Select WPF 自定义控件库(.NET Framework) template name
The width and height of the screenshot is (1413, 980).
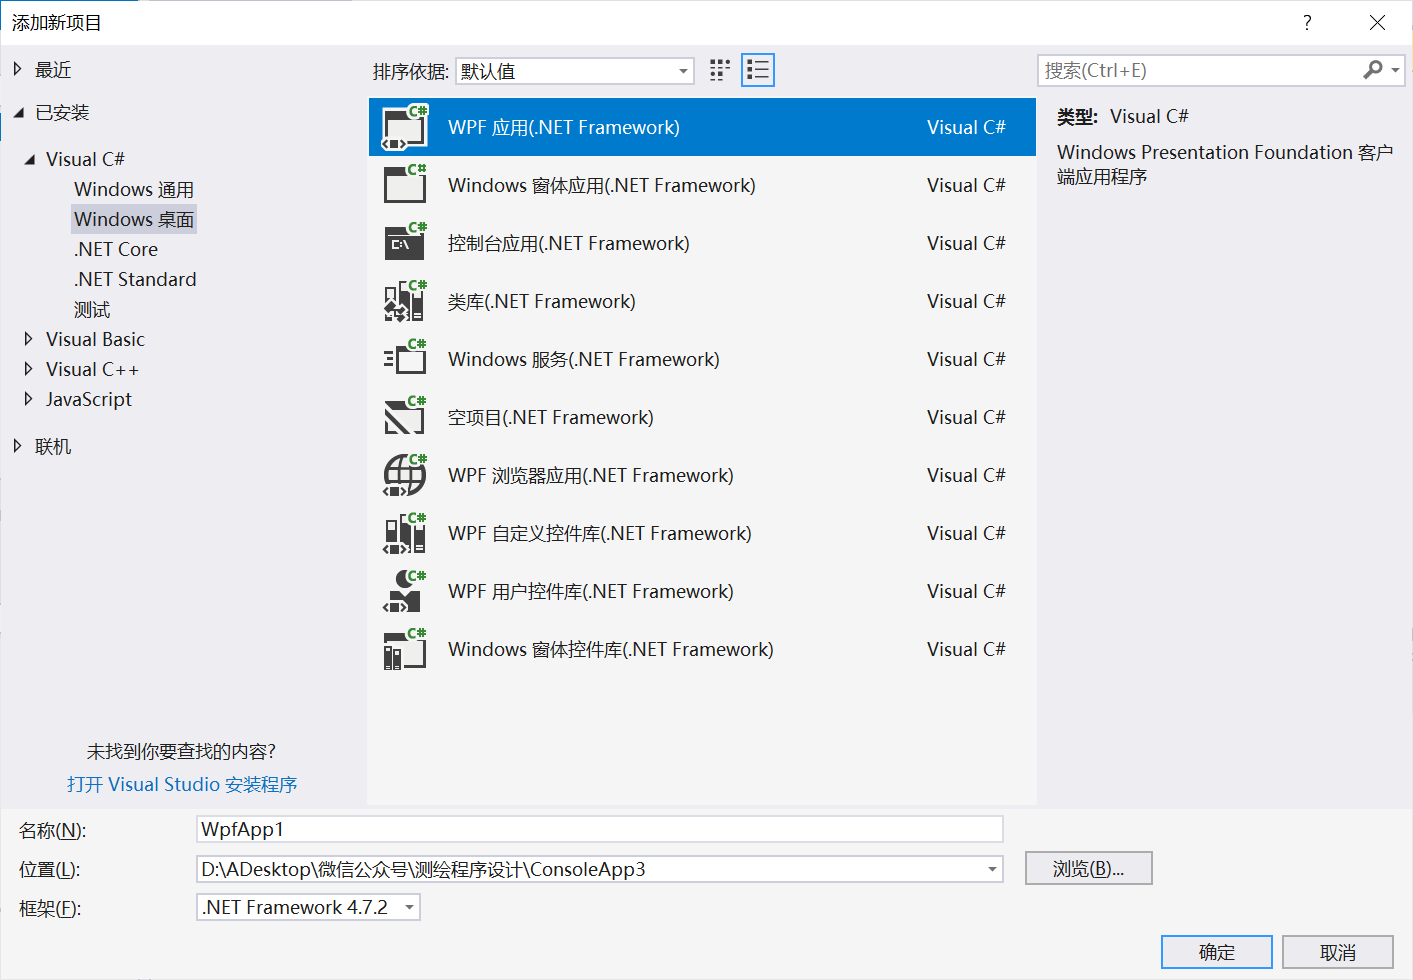600,533
